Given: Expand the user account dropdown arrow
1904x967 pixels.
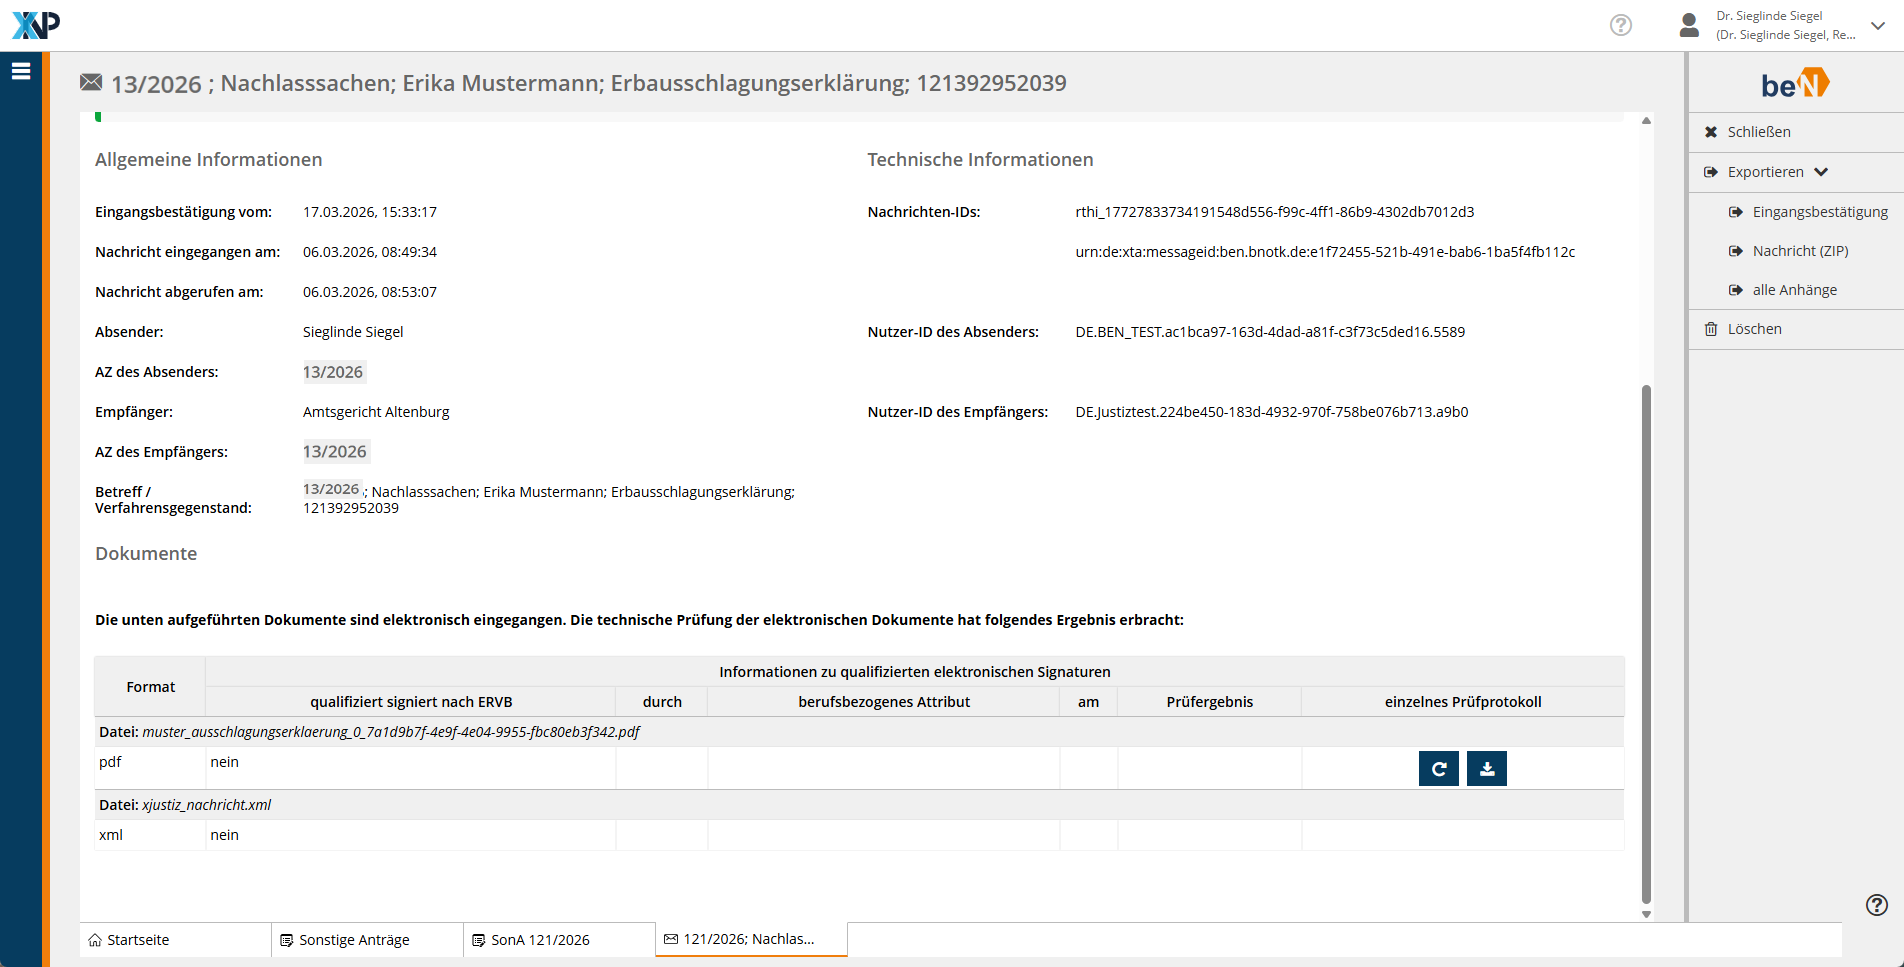Looking at the screenshot, I should [1878, 26].
